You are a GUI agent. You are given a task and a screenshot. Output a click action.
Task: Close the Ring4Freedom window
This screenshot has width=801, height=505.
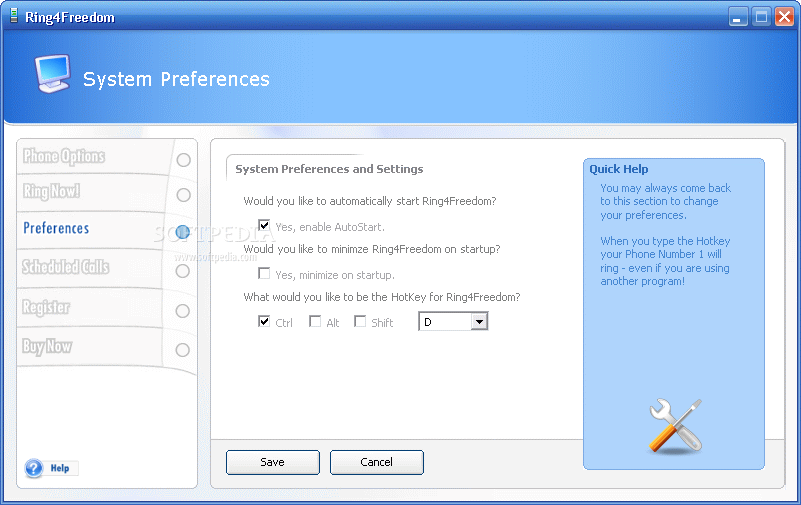(x=784, y=17)
